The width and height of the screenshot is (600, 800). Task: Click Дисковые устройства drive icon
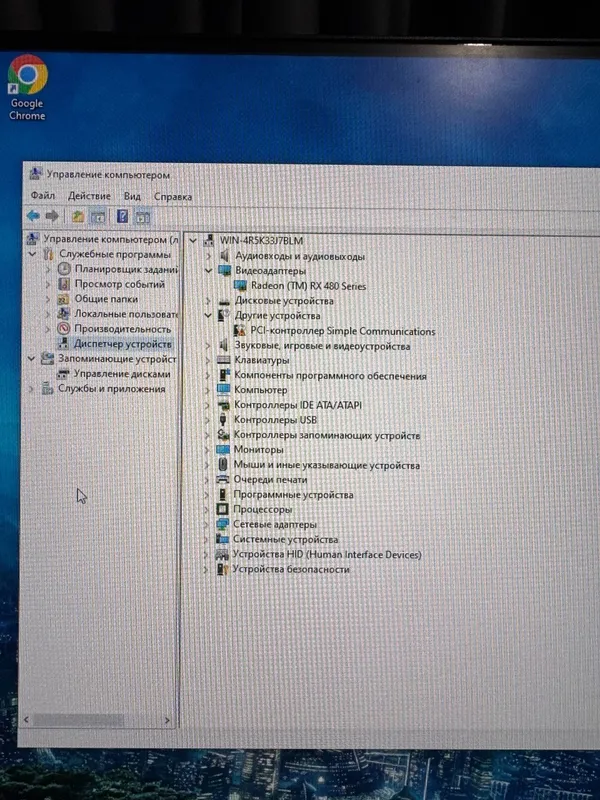pos(224,301)
